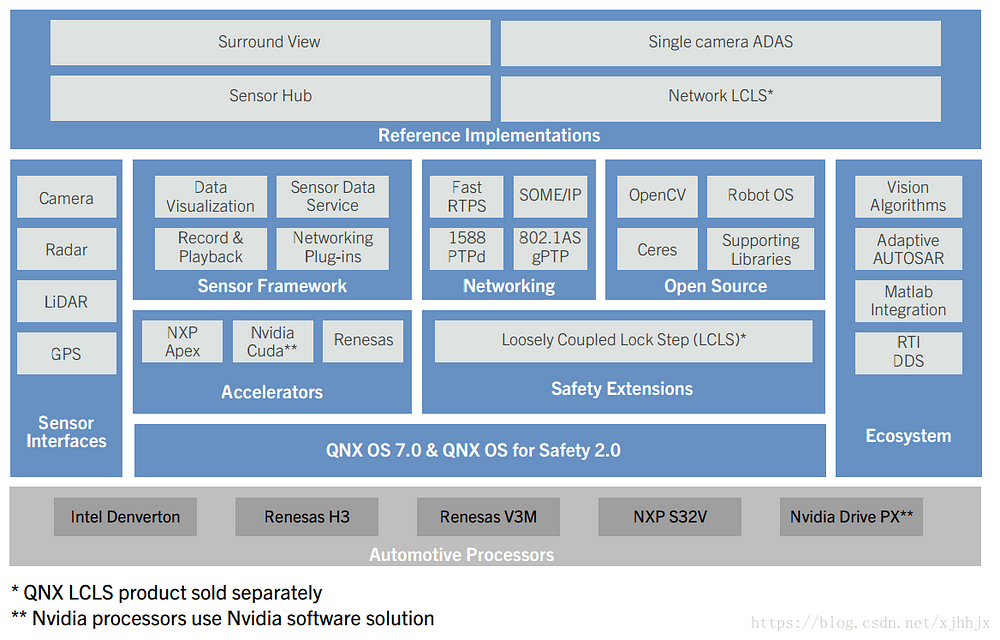Select the Single camera ADAS box
The image size is (1000, 640).
coord(721,42)
